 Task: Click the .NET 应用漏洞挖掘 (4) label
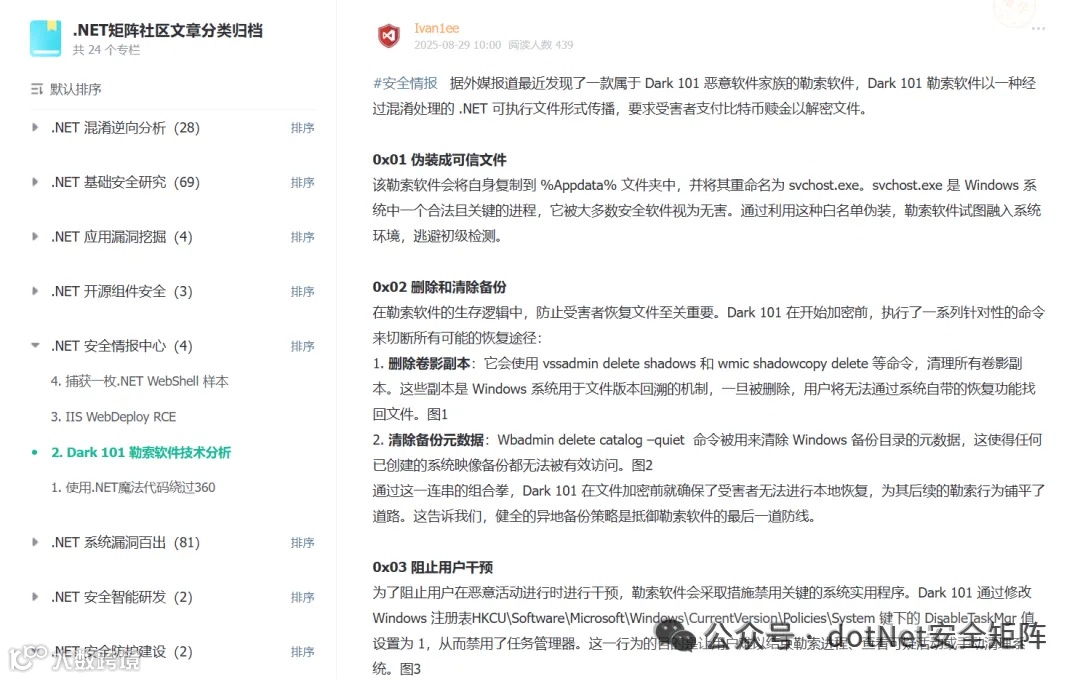[x=122, y=236]
